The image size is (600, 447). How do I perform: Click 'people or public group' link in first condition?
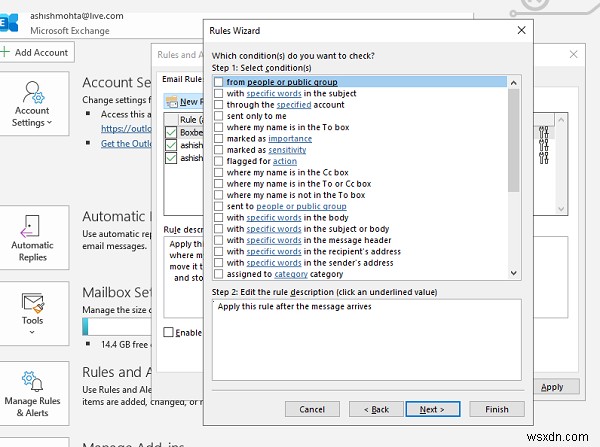coord(292,82)
